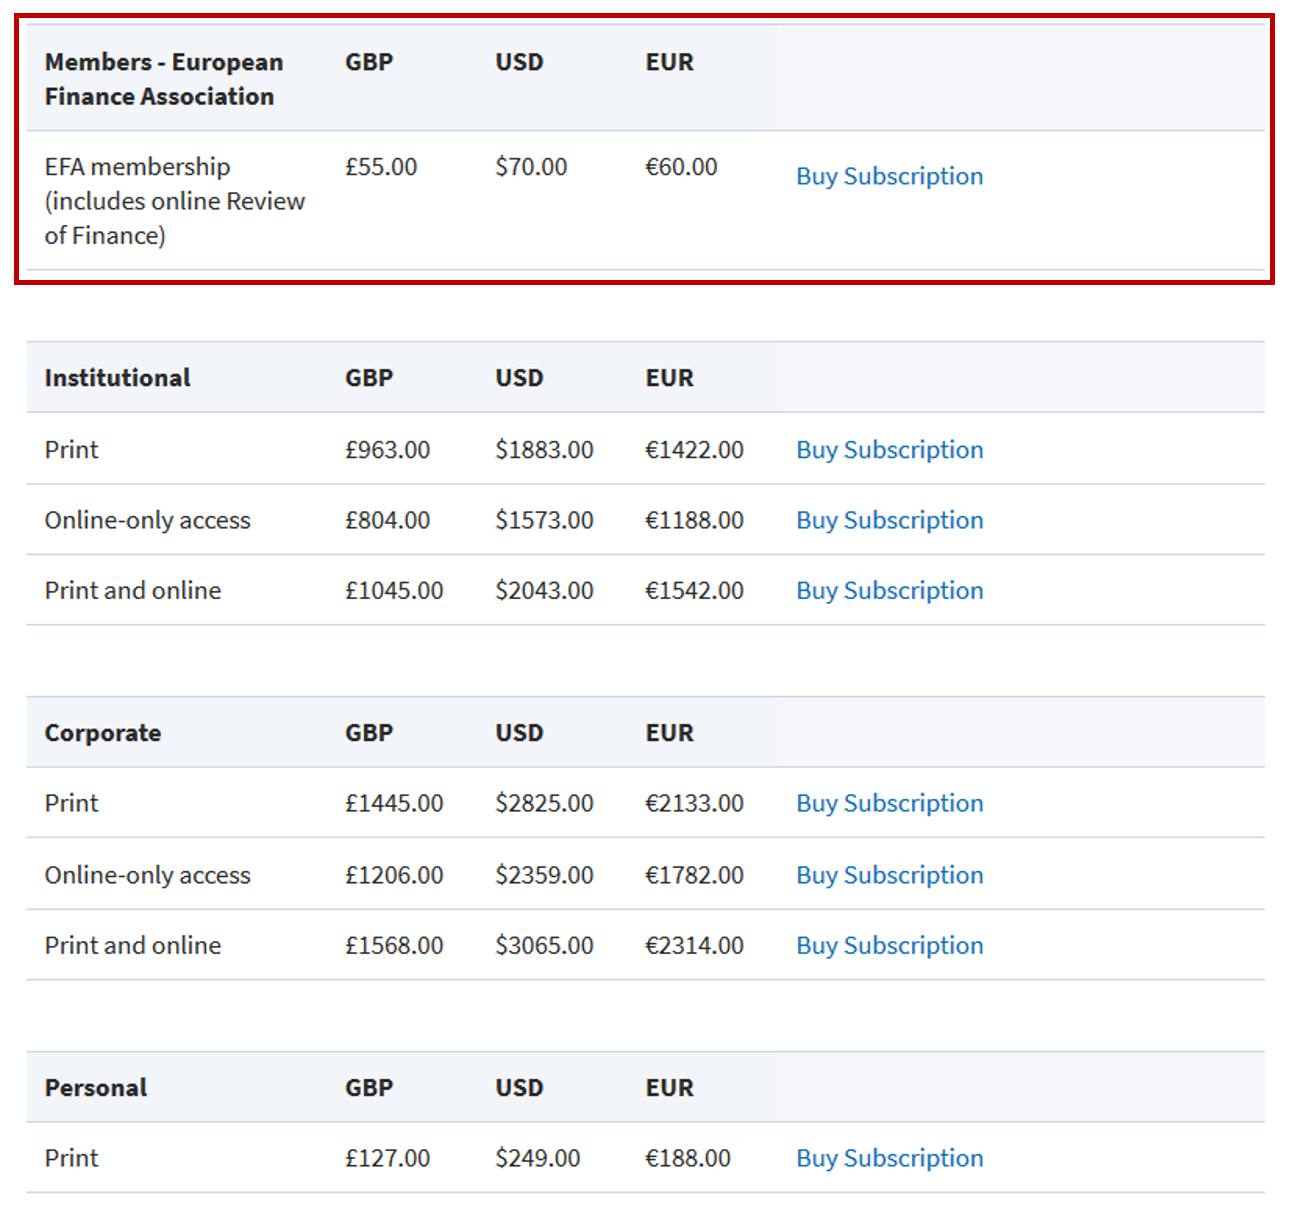This screenshot has height=1215, width=1290.
Task: Select the EFA membership row description text
Action: (x=174, y=201)
